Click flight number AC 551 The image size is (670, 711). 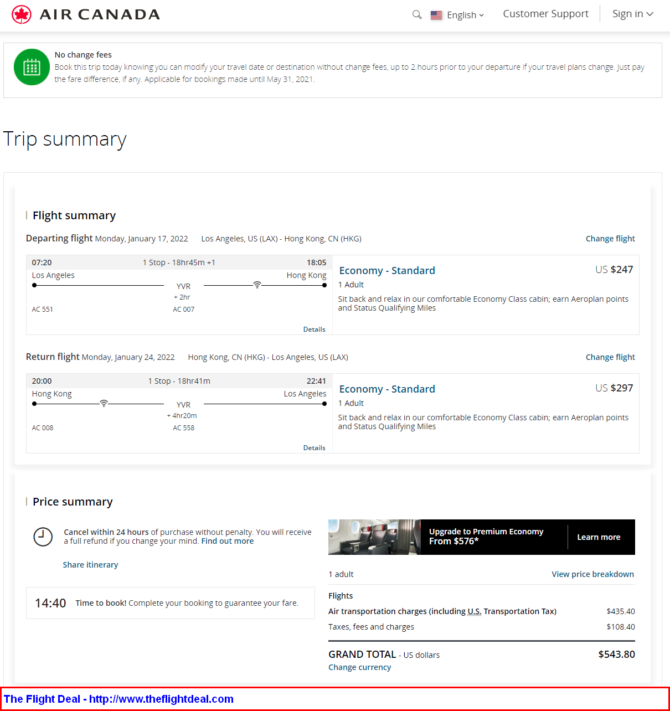point(42,309)
